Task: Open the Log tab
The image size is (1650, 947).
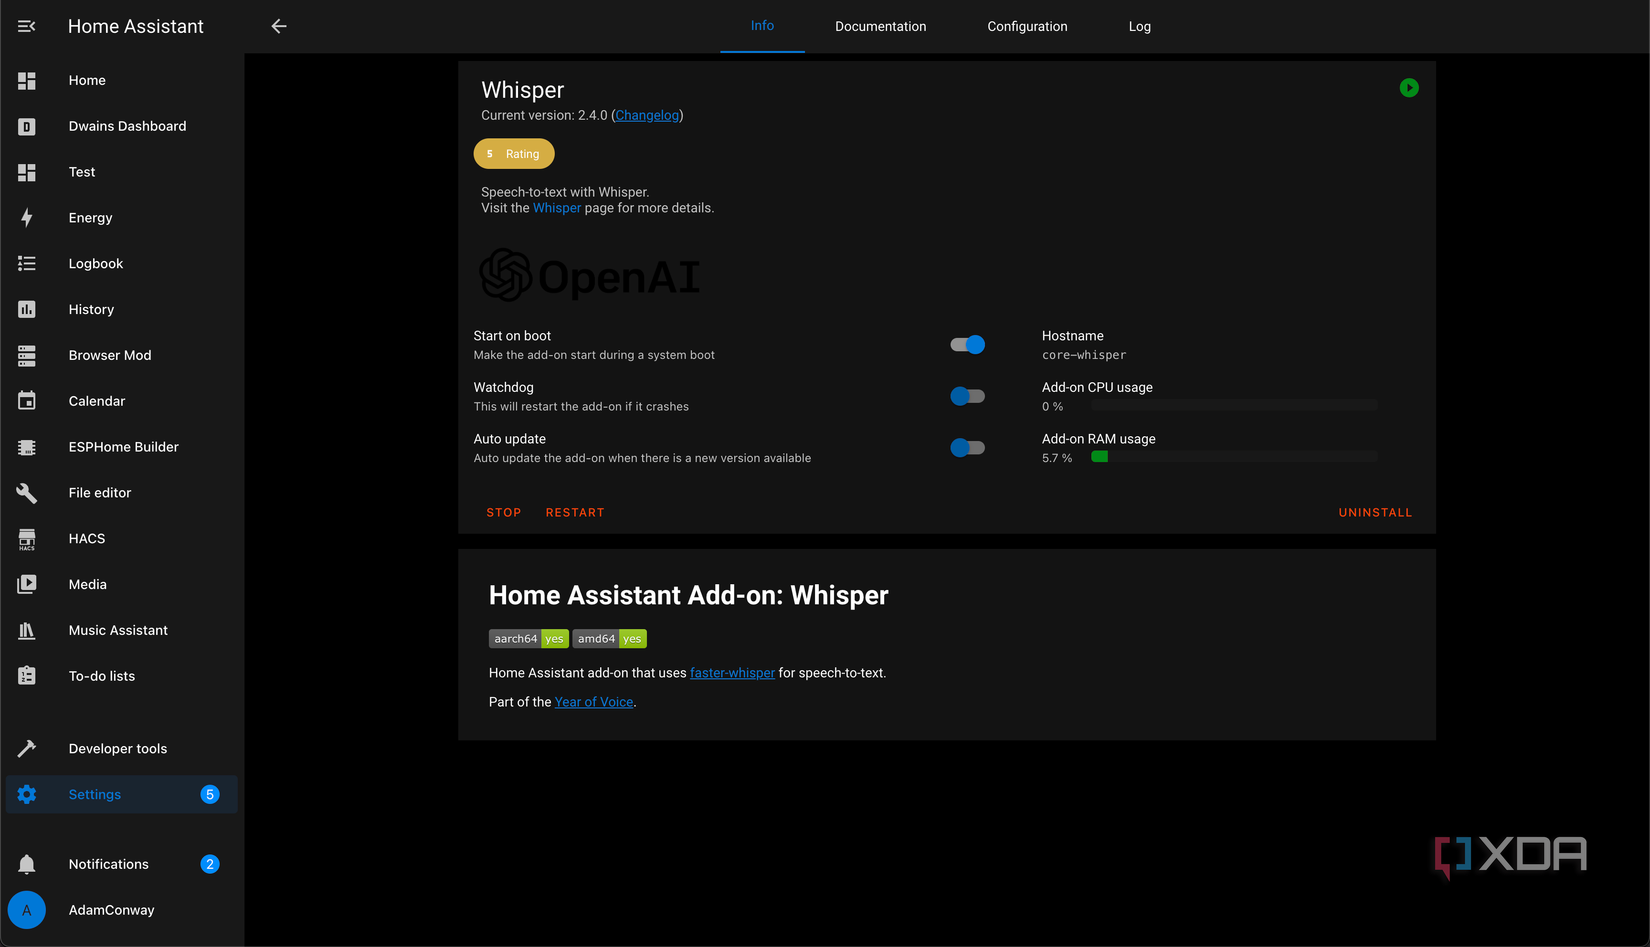Action: tap(1139, 26)
